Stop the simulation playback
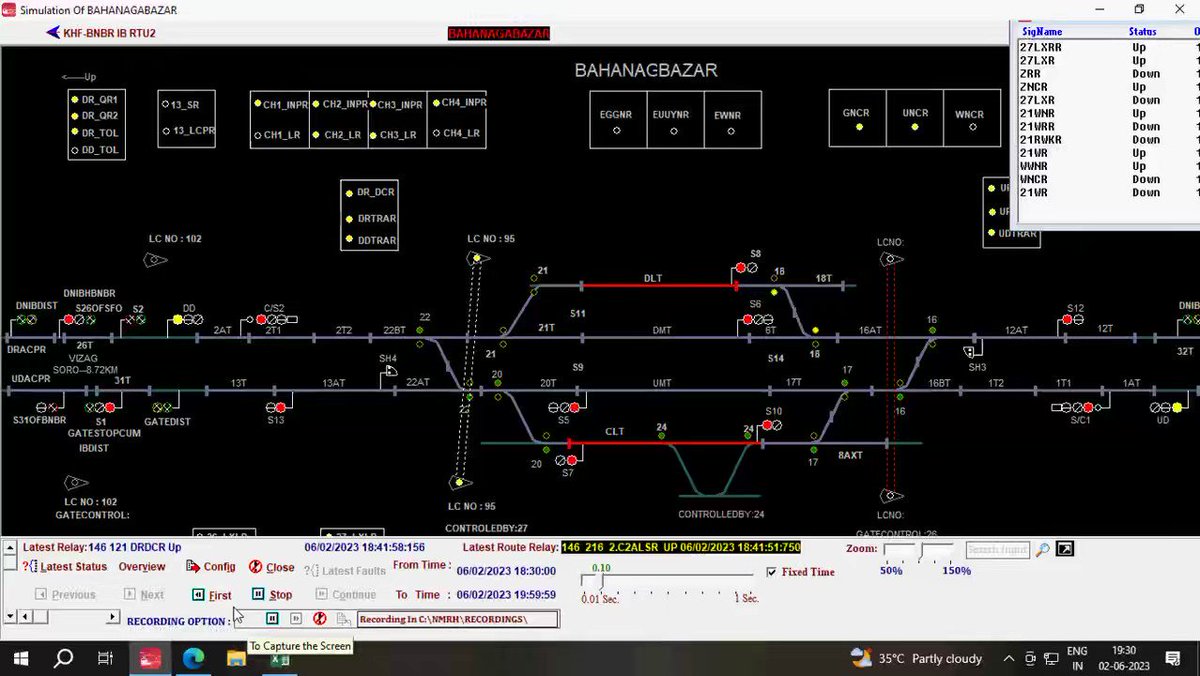The image size is (1200, 676). [273, 595]
